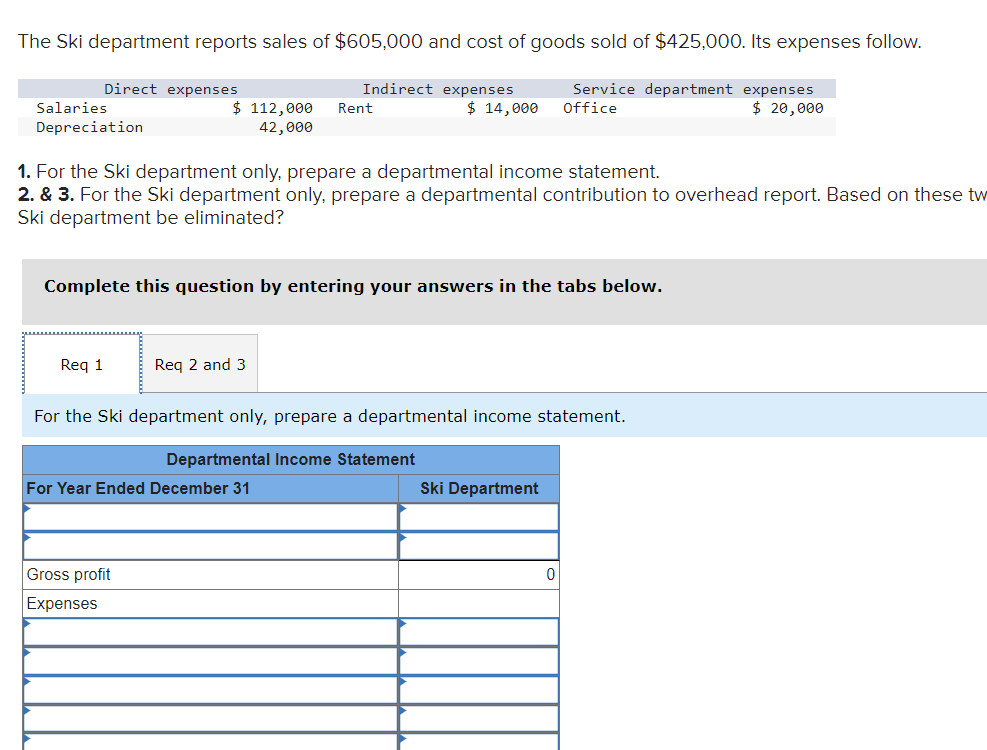Click the amount field beside the first Expenses row

pos(478,631)
